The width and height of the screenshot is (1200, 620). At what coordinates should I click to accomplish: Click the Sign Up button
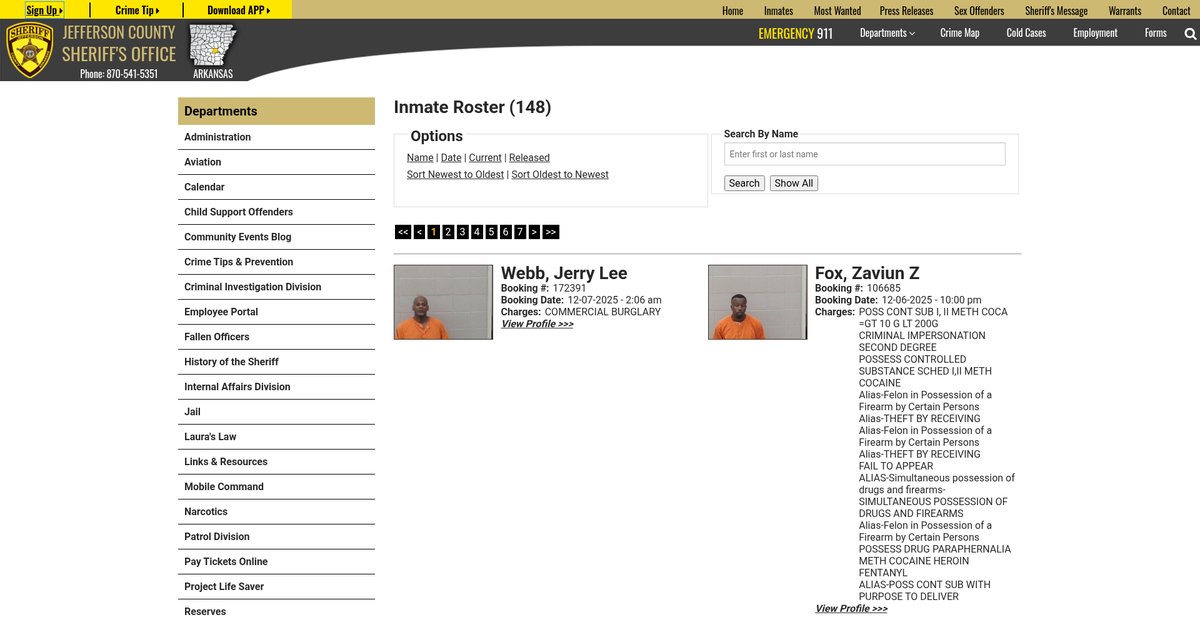[44, 10]
